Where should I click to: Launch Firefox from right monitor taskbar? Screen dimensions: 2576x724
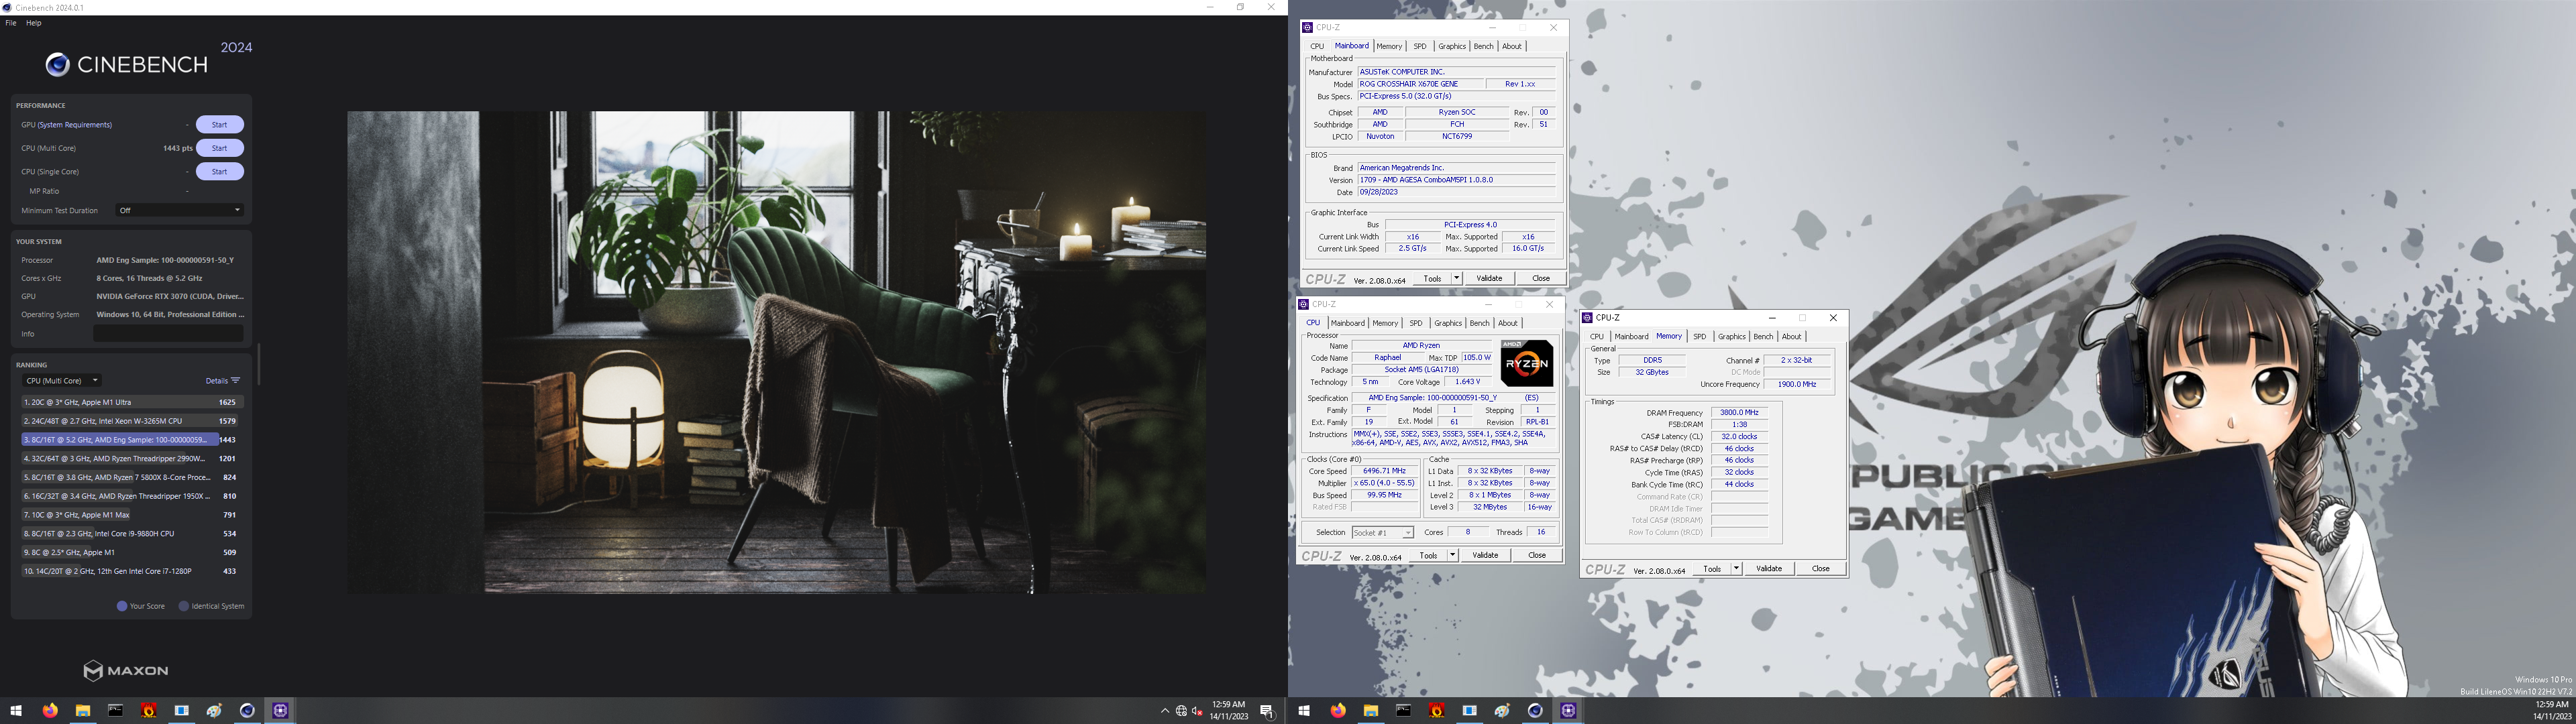pos(1338,711)
